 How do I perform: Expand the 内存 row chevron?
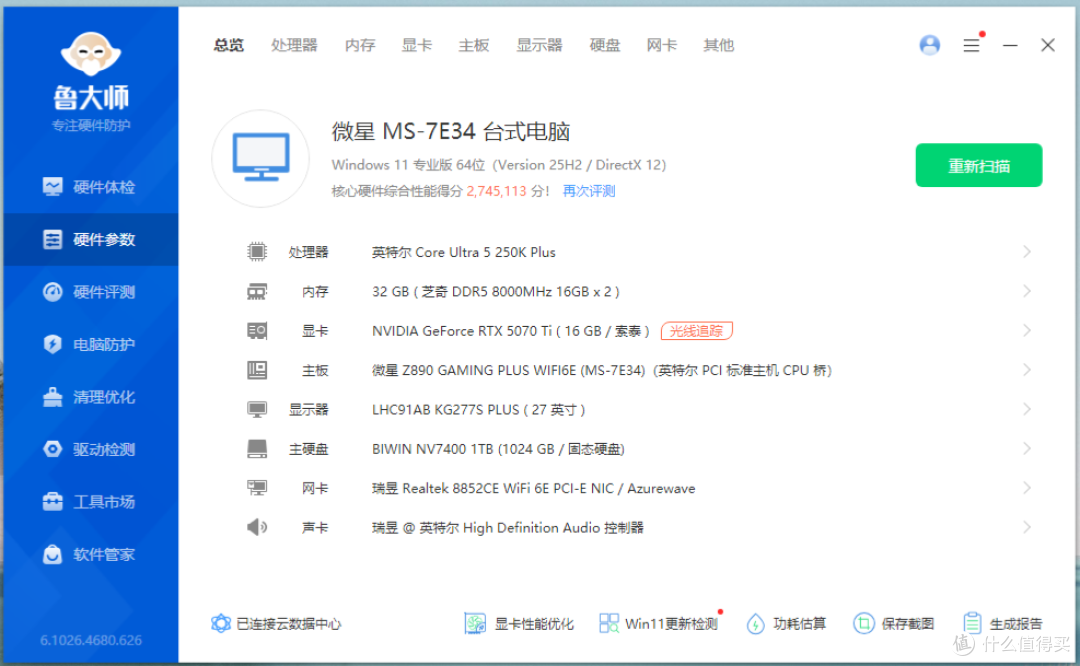(1026, 291)
